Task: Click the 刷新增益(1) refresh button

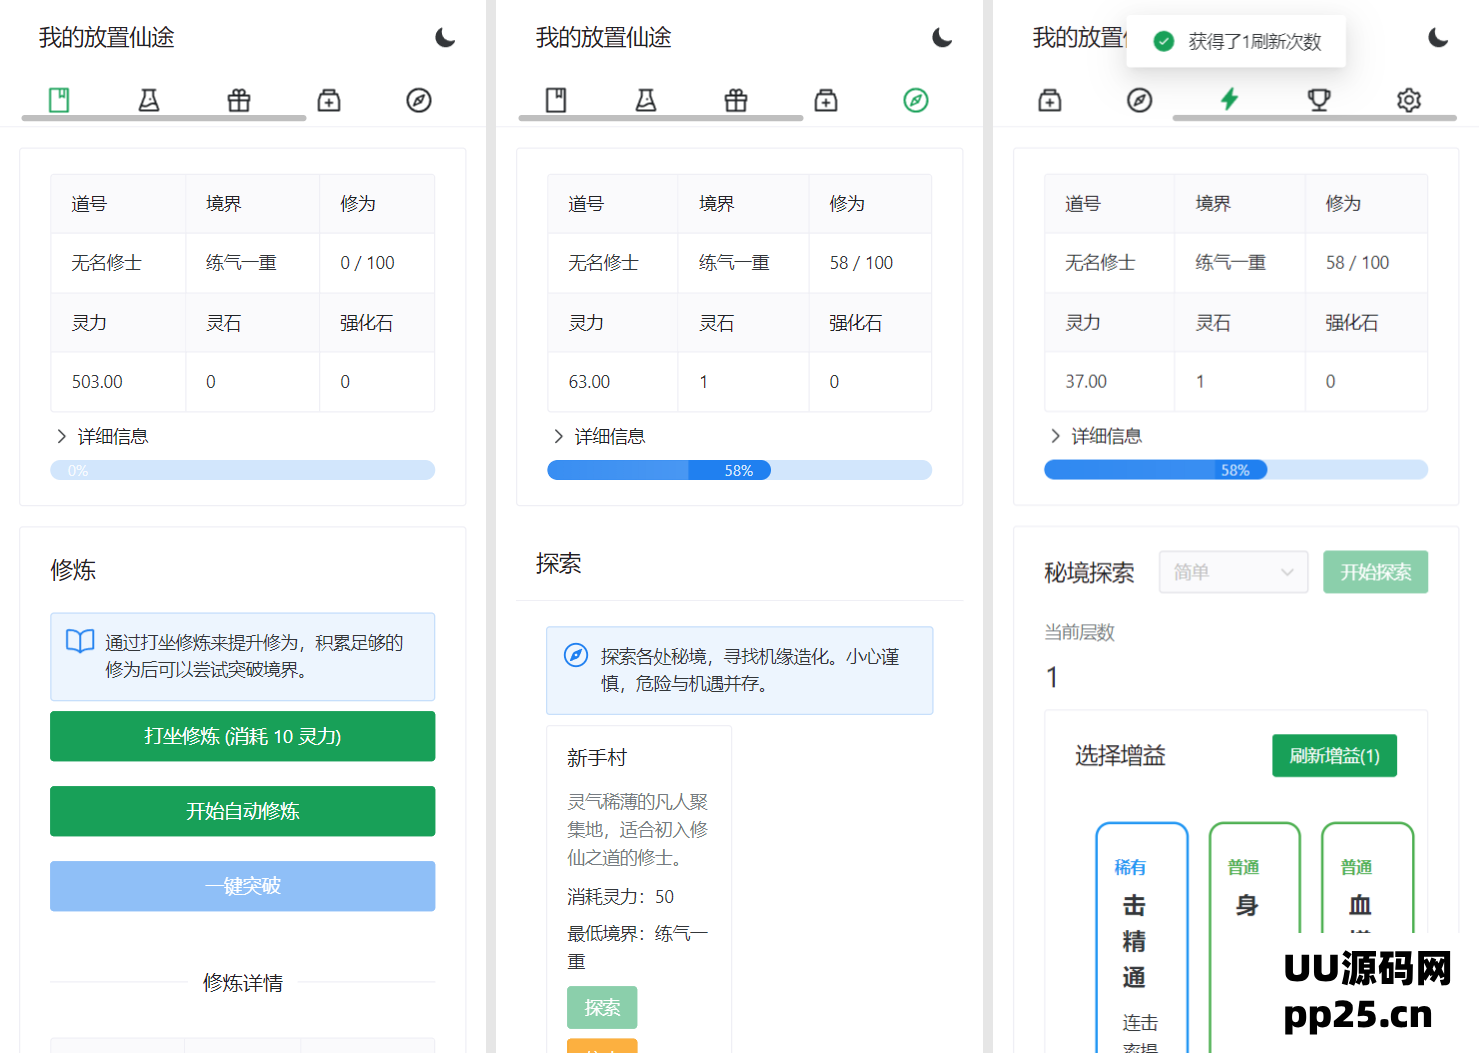Action: tap(1334, 755)
